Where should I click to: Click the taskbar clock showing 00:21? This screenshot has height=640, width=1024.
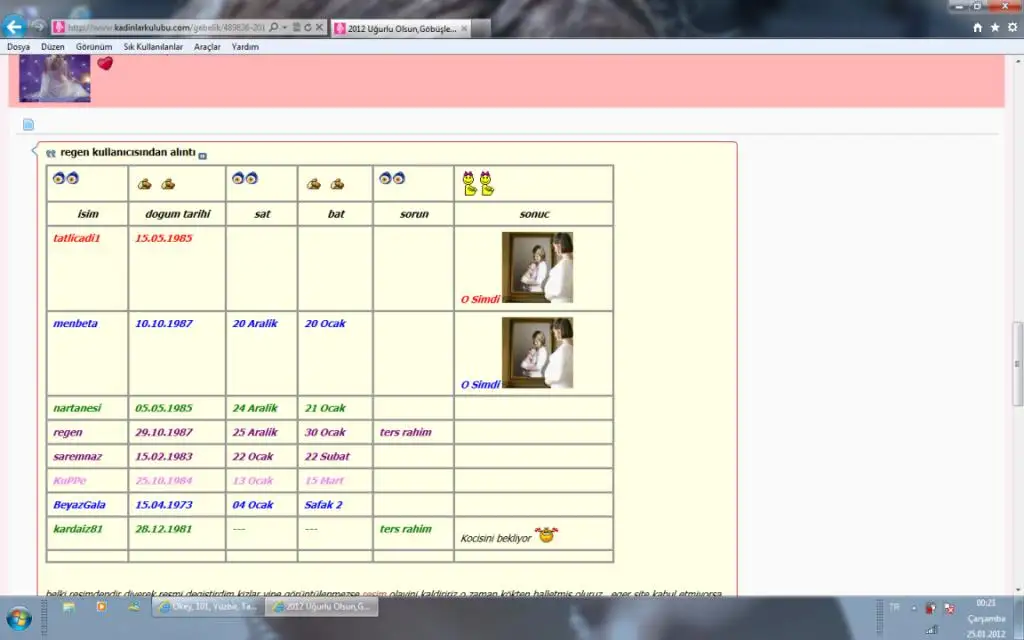pyautogui.click(x=986, y=603)
